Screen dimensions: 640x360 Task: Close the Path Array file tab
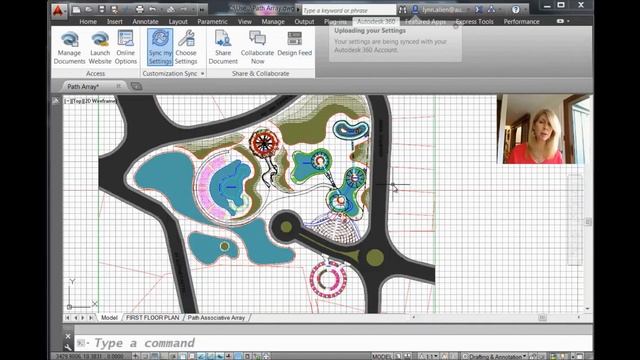(x=119, y=86)
